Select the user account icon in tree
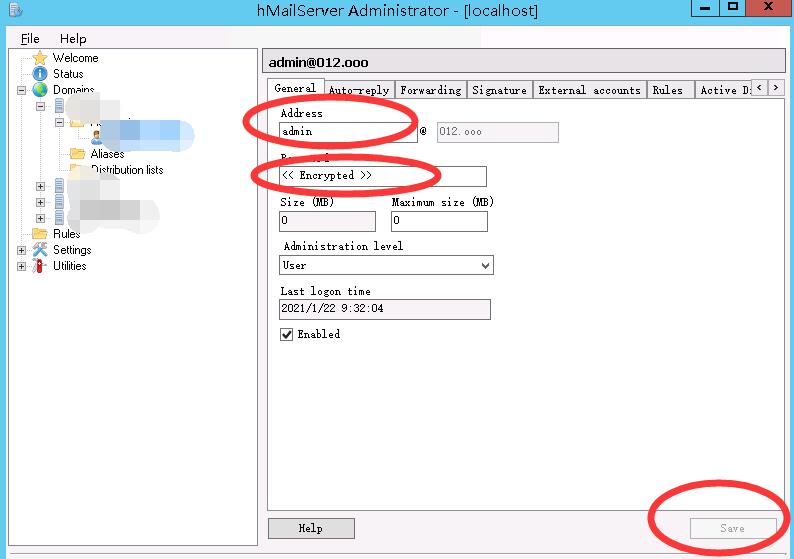 (97, 138)
